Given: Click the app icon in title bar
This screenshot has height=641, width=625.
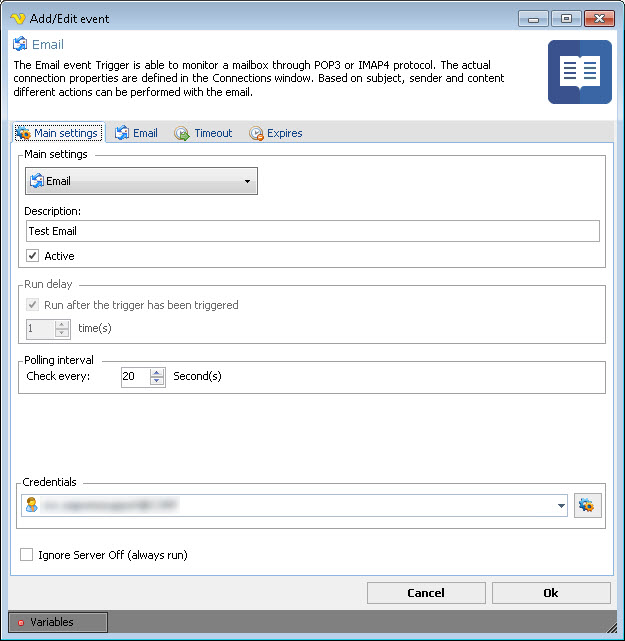Looking at the screenshot, I should point(17,18).
